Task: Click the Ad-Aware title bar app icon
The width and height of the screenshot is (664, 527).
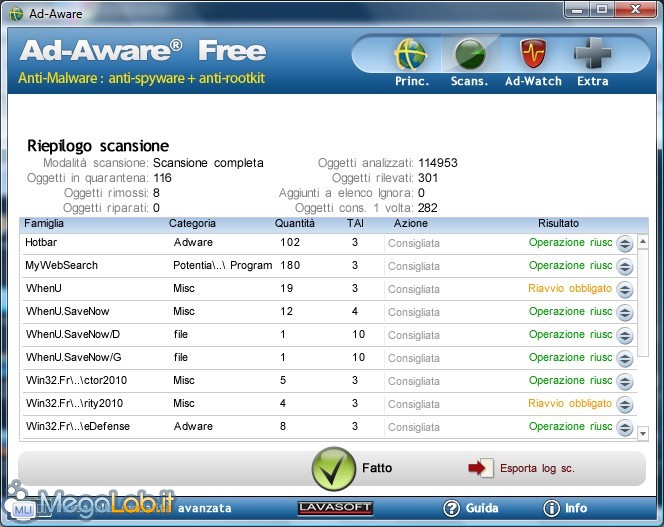Action: click(17, 14)
